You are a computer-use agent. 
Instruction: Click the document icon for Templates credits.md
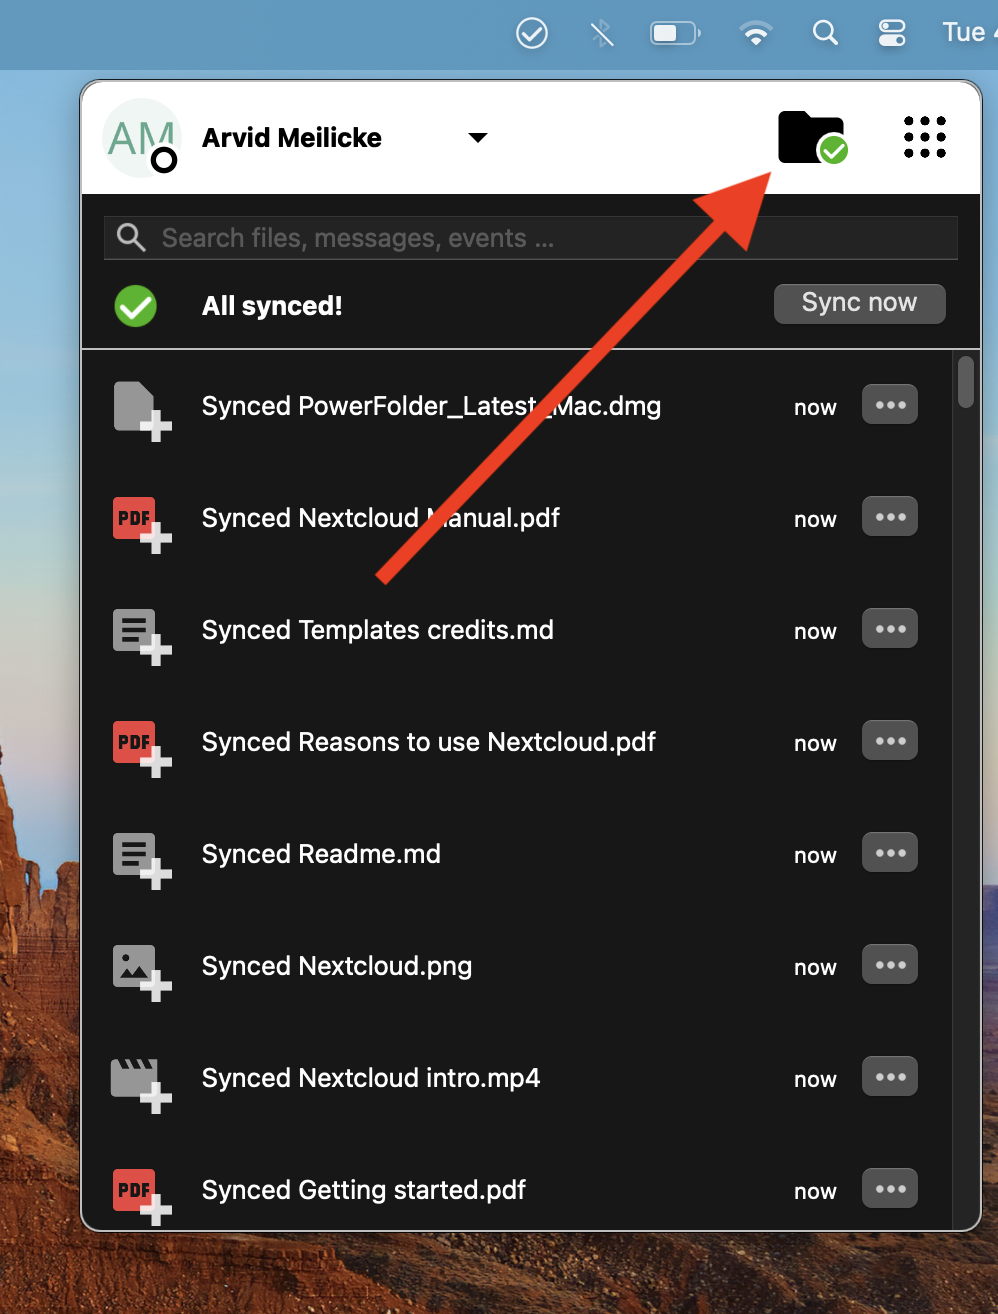pyautogui.click(x=141, y=635)
